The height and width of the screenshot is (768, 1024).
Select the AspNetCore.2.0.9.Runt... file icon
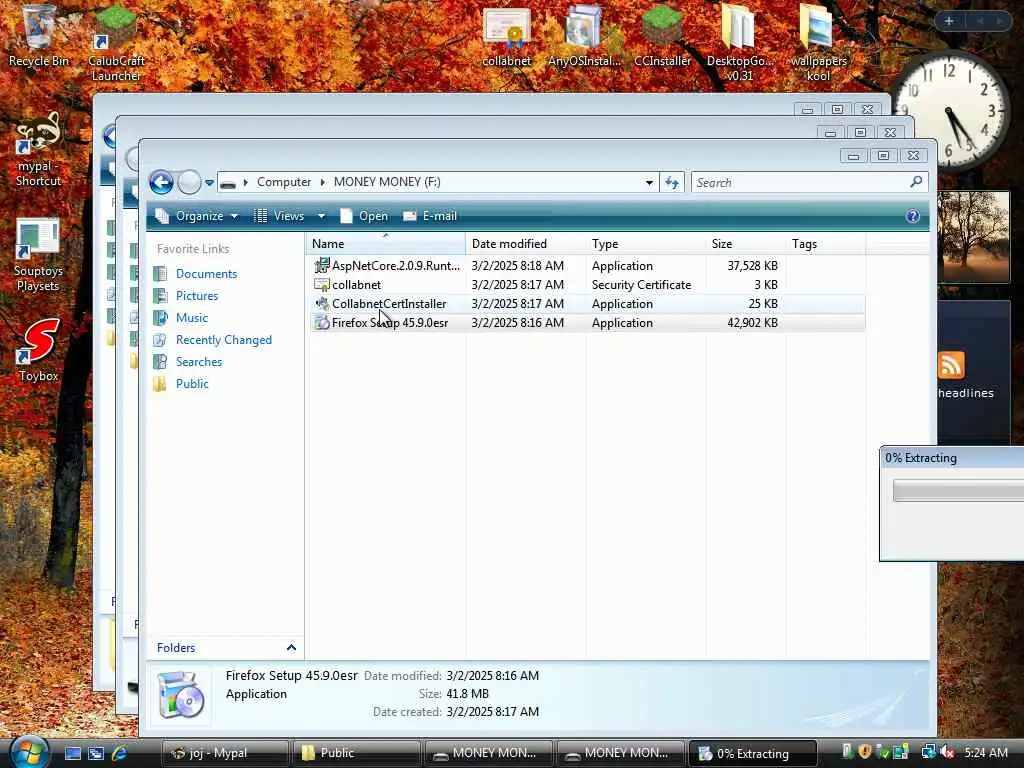click(321, 265)
